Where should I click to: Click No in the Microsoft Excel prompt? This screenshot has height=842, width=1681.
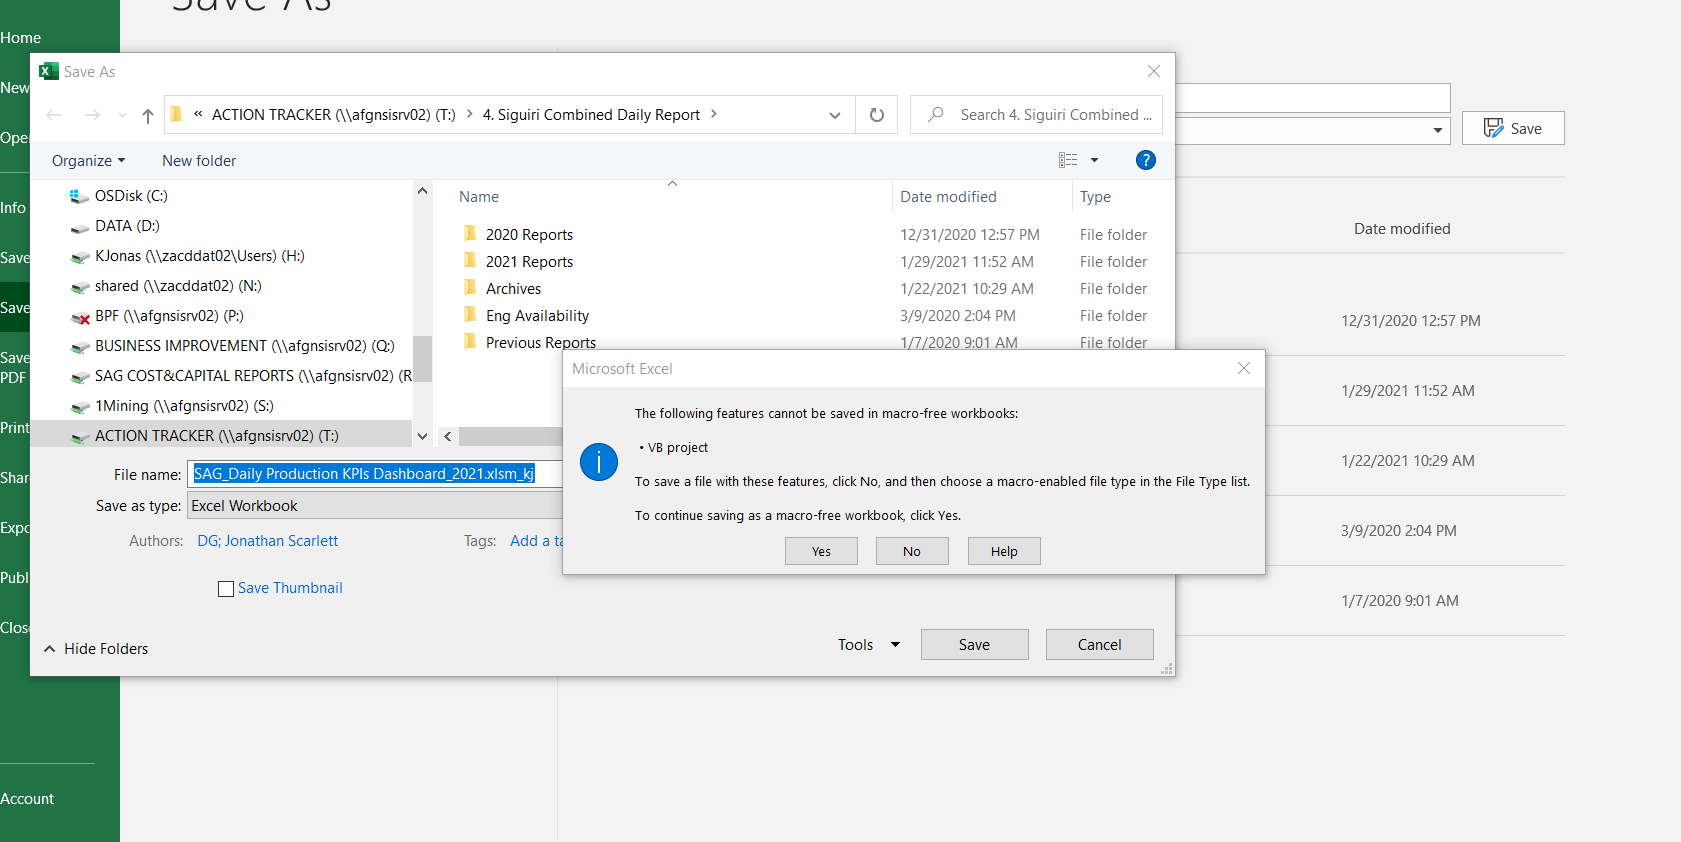pyautogui.click(x=912, y=551)
